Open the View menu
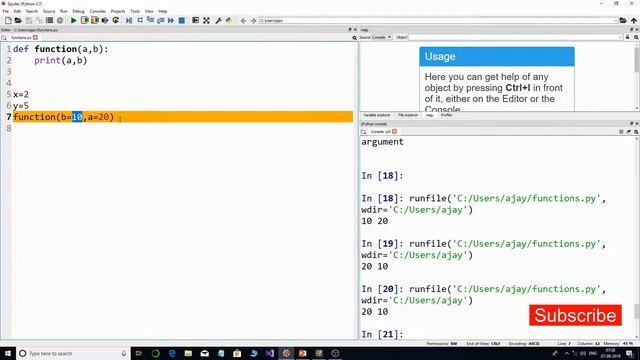640x360 pixels. [149, 11]
